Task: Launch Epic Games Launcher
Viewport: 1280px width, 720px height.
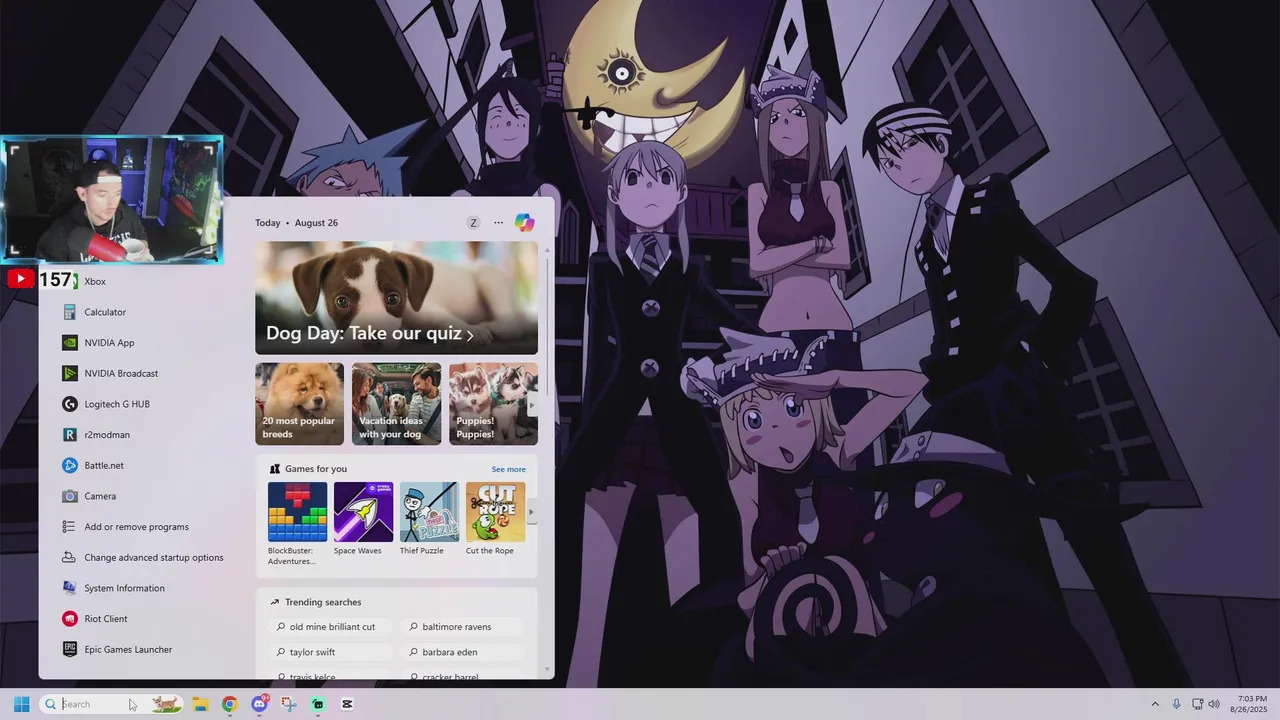Action: point(128,649)
